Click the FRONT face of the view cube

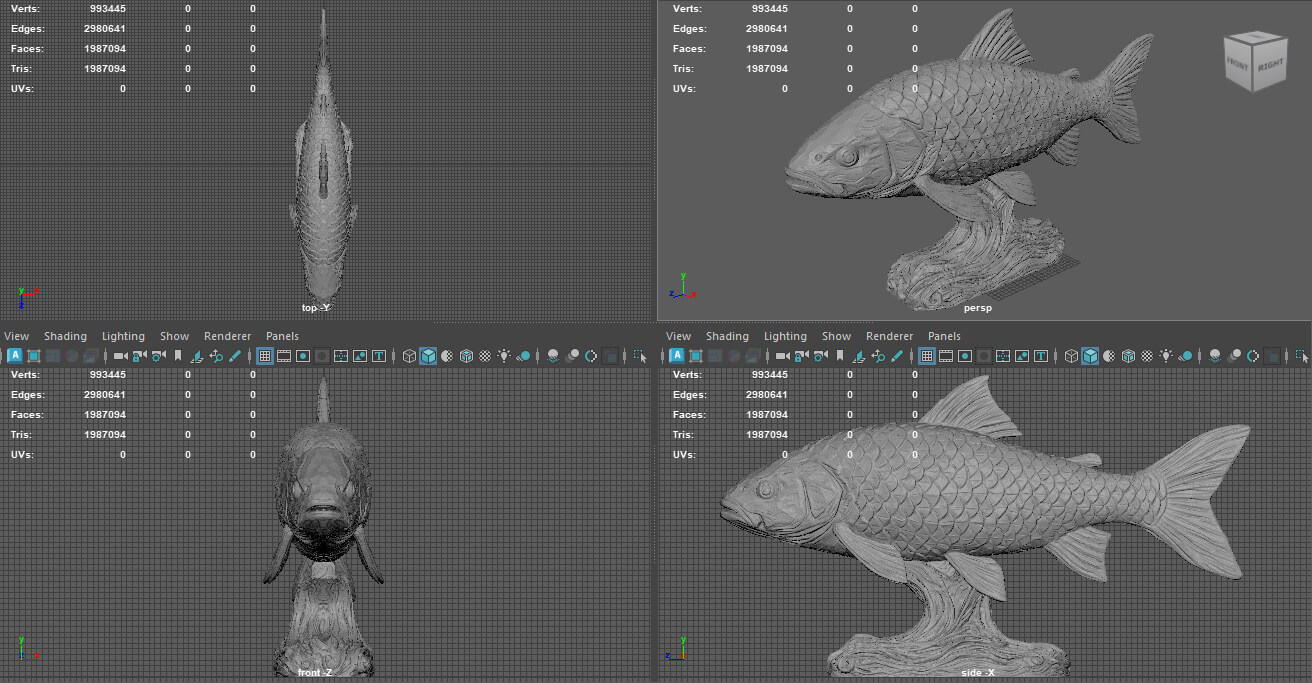click(x=1240, y=65)
